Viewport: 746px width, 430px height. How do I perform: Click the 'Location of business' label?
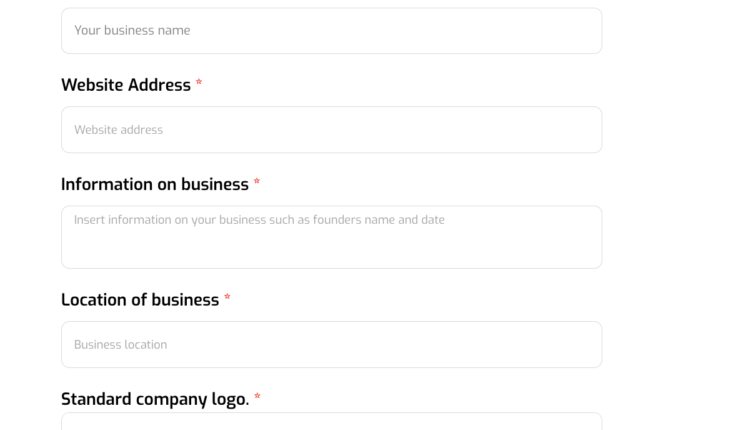click(140, 300)
